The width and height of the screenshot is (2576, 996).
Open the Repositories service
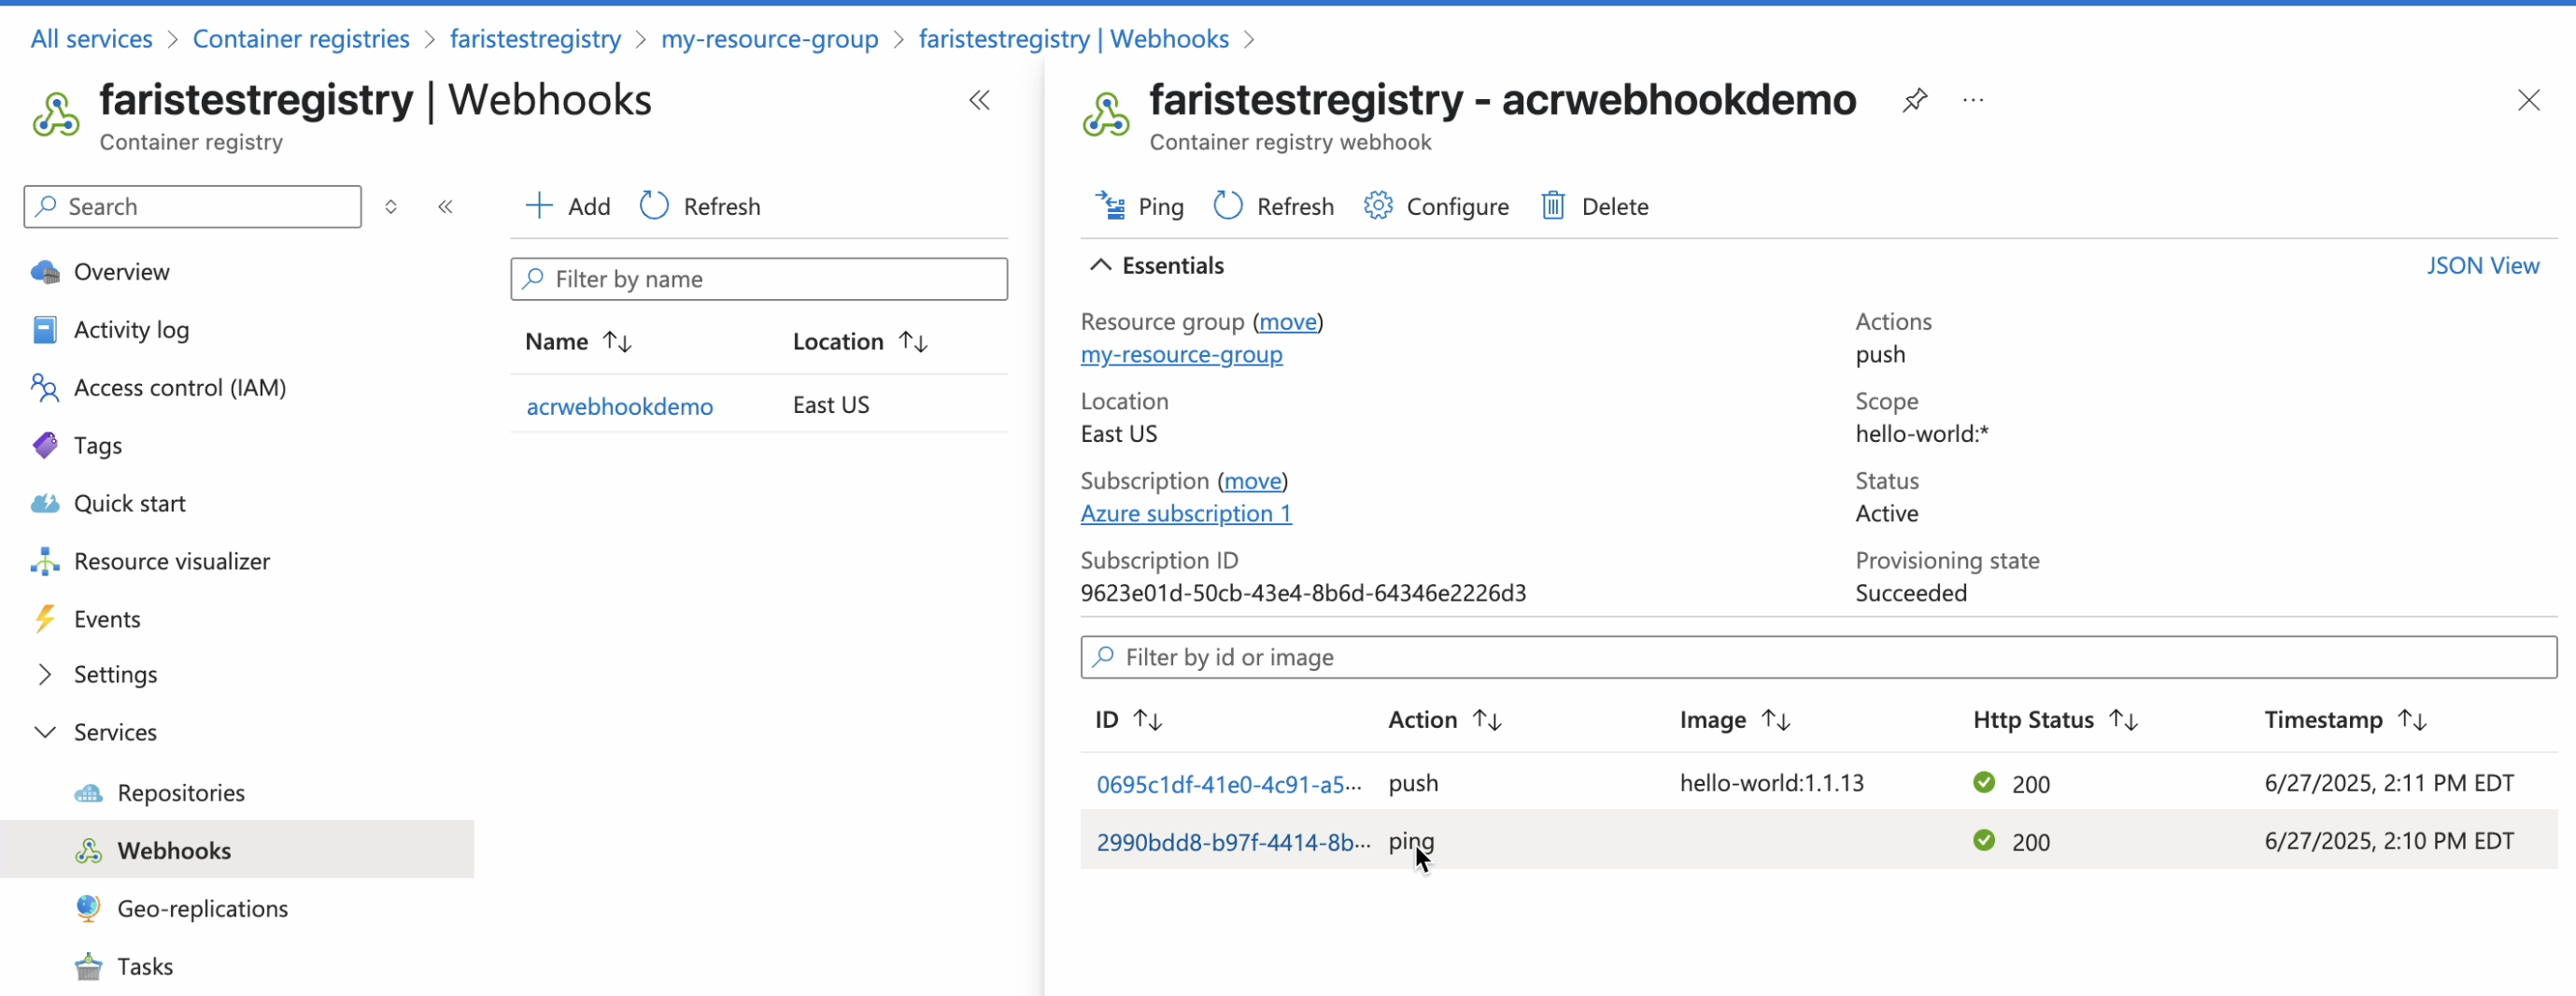tap(180, 793)
